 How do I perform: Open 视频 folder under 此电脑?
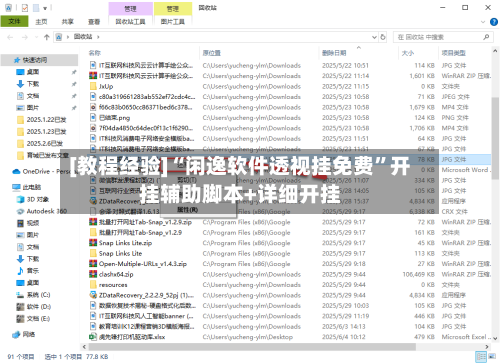33,223
